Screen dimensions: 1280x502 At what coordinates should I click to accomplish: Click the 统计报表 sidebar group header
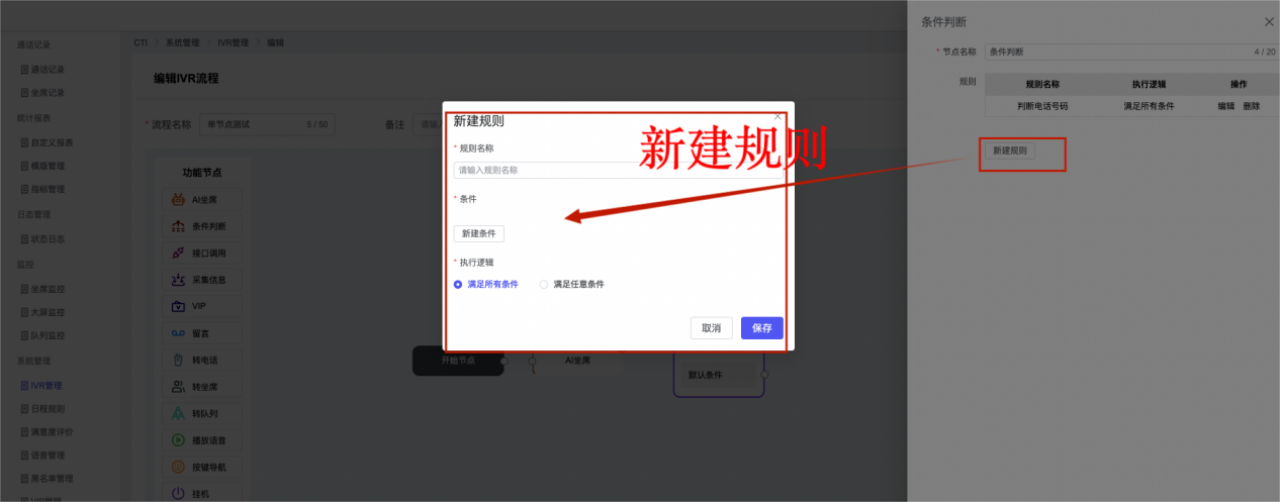click(x=33, y=118)
